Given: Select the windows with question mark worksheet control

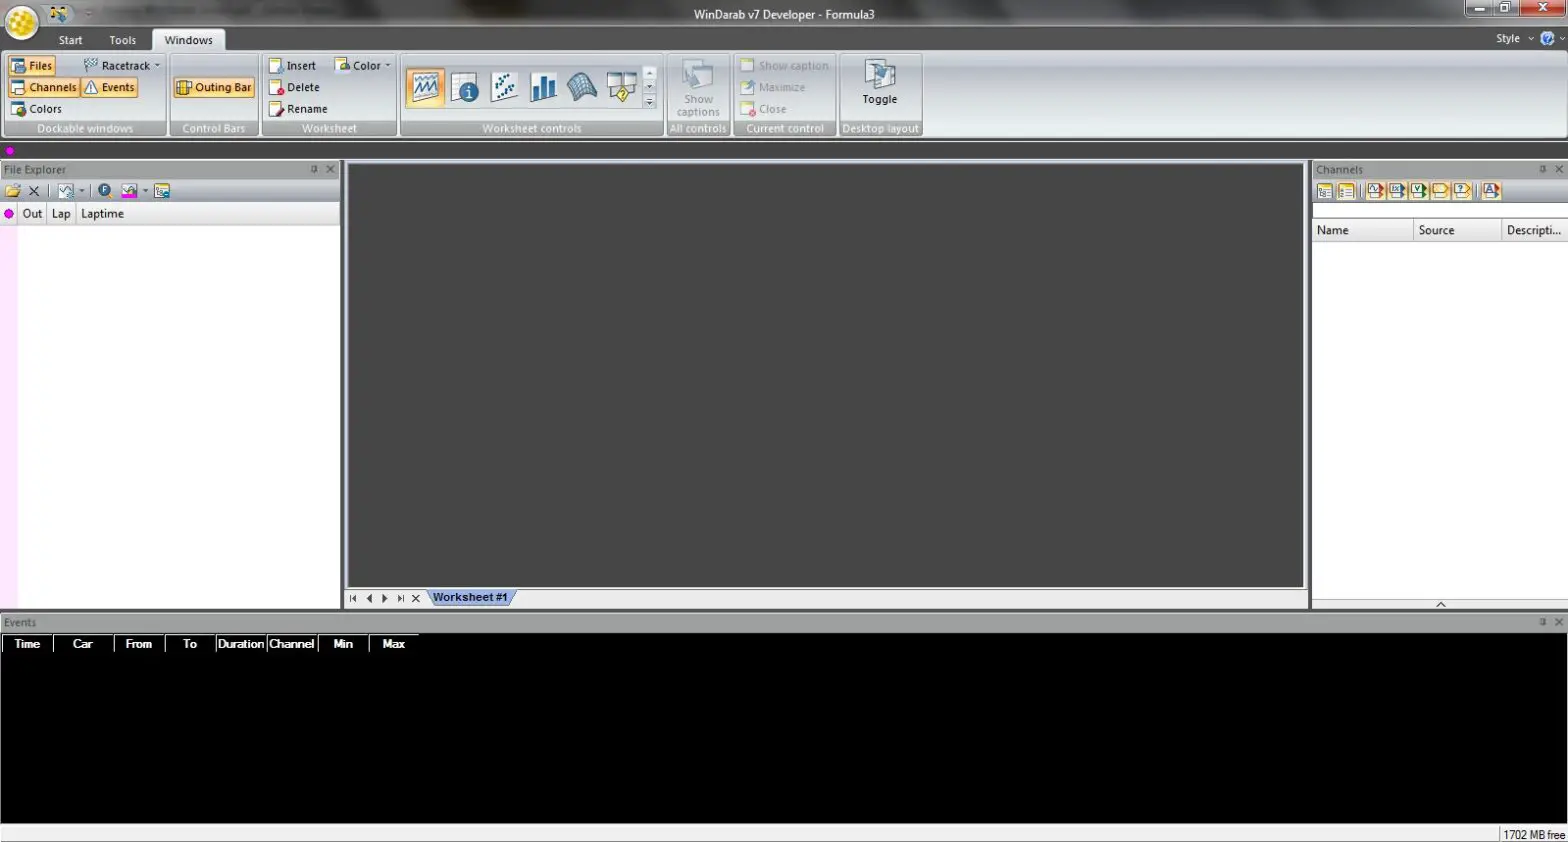Looking at the screenshot, I should coord(621,87).
